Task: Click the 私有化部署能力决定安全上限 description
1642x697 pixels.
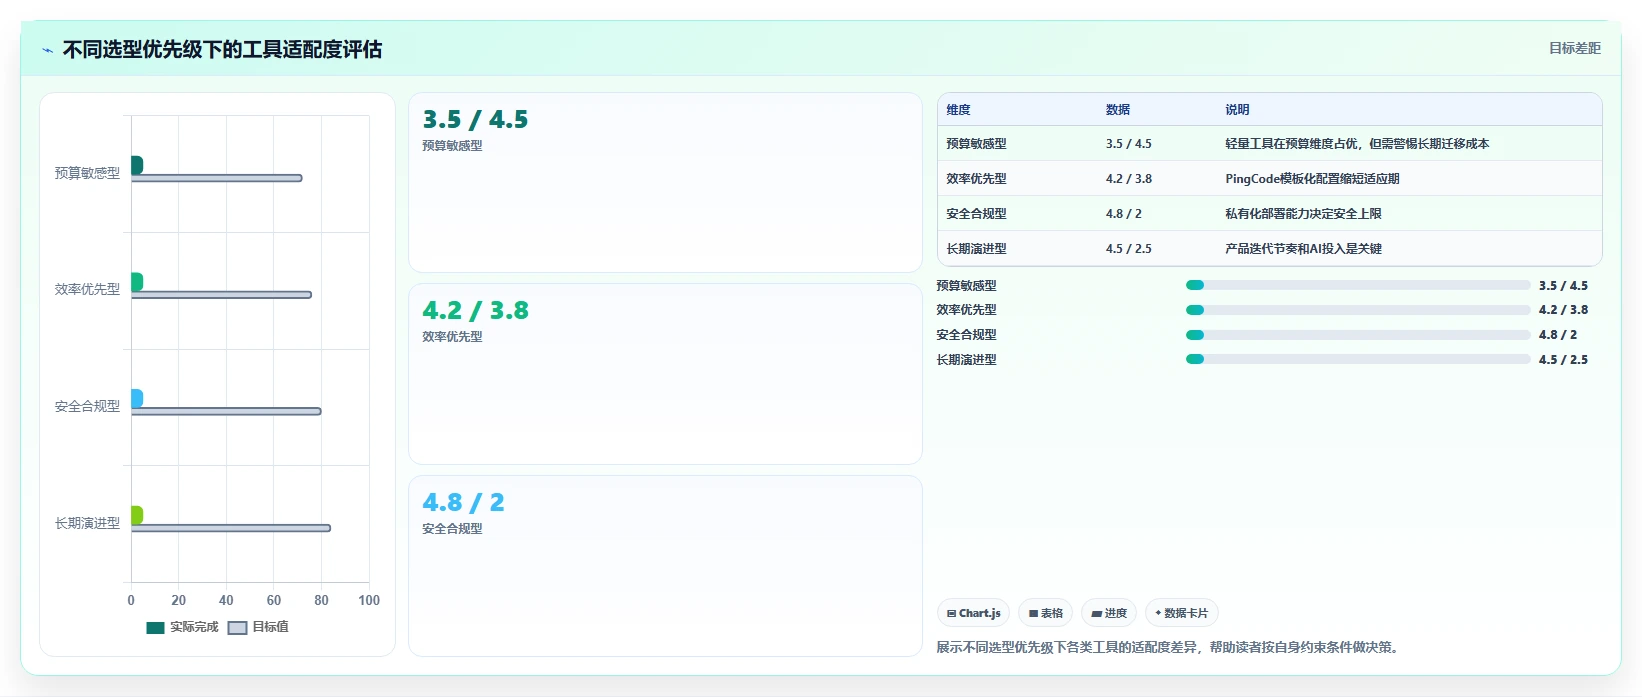Action: coord(1303,214)
